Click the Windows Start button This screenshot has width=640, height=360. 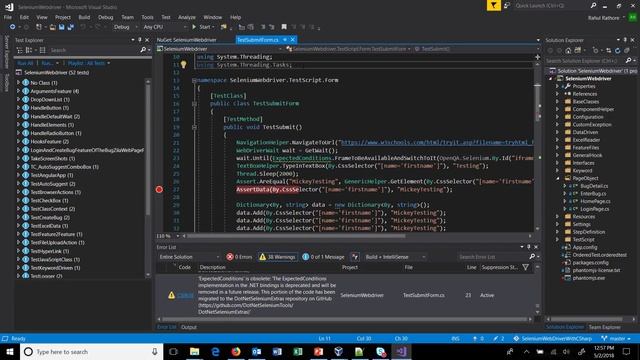tap(10, 351)
